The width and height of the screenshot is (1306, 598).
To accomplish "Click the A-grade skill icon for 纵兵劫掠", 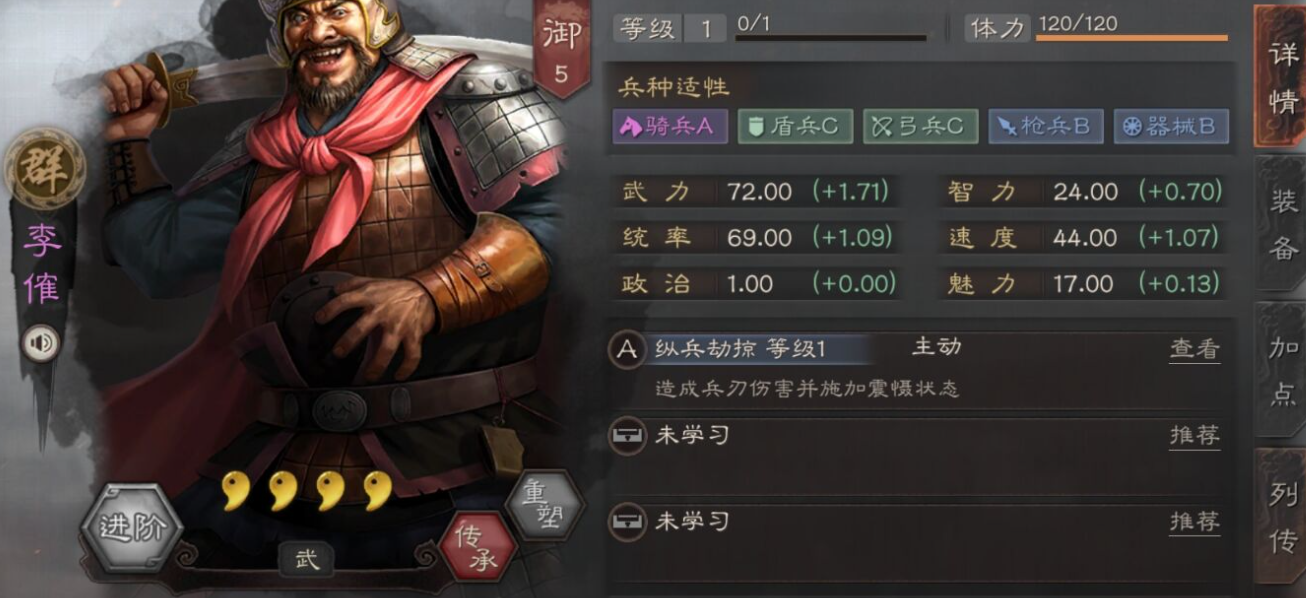I will [628, 349].
